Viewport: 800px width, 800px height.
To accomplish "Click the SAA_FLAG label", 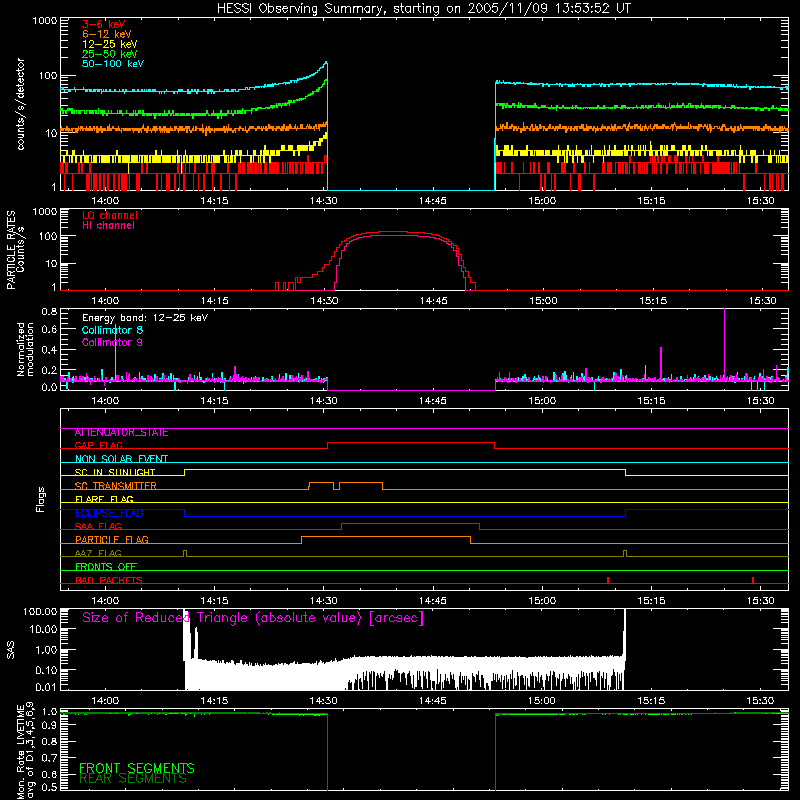I will (x=98, y=527).
